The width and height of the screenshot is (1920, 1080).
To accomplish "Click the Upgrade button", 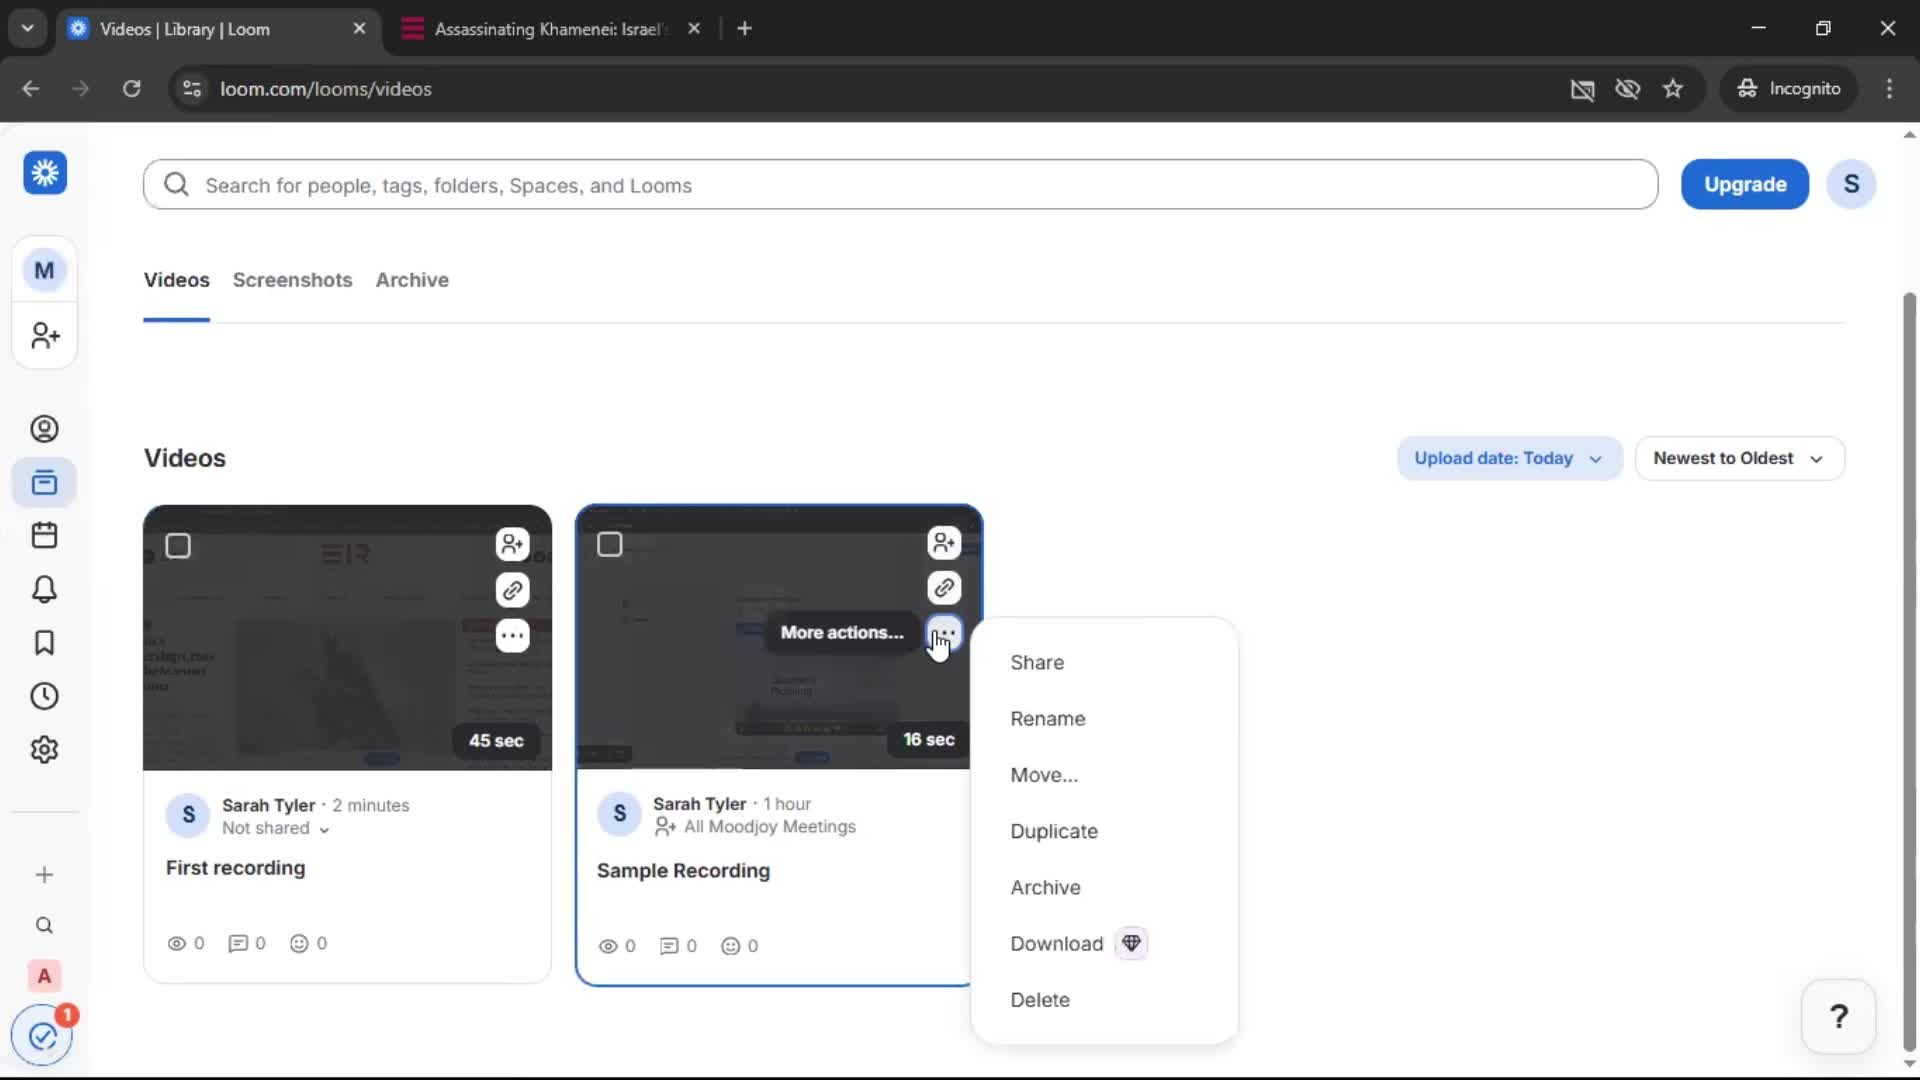I will tap(1744, 184).
